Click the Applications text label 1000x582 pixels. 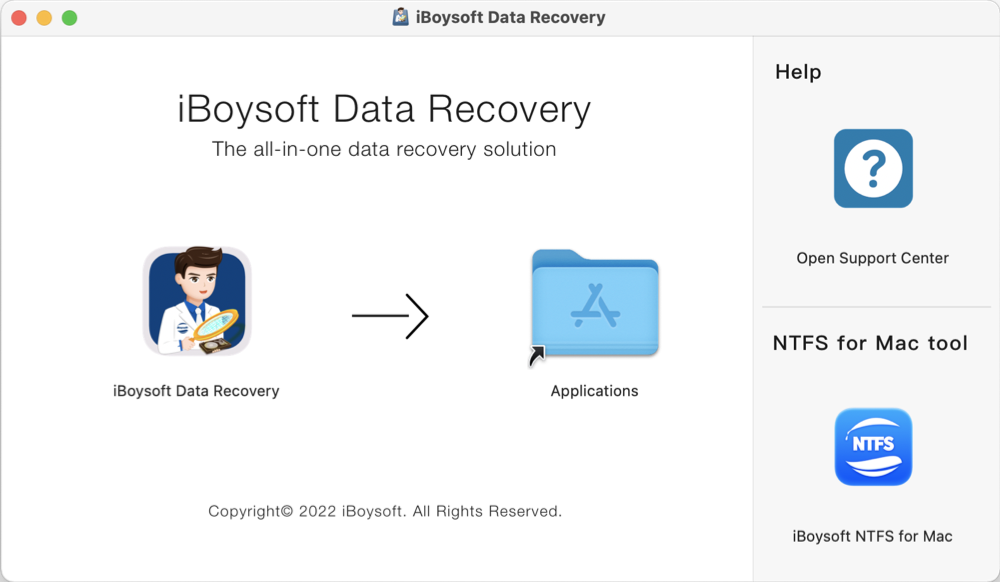click(594, 390)
